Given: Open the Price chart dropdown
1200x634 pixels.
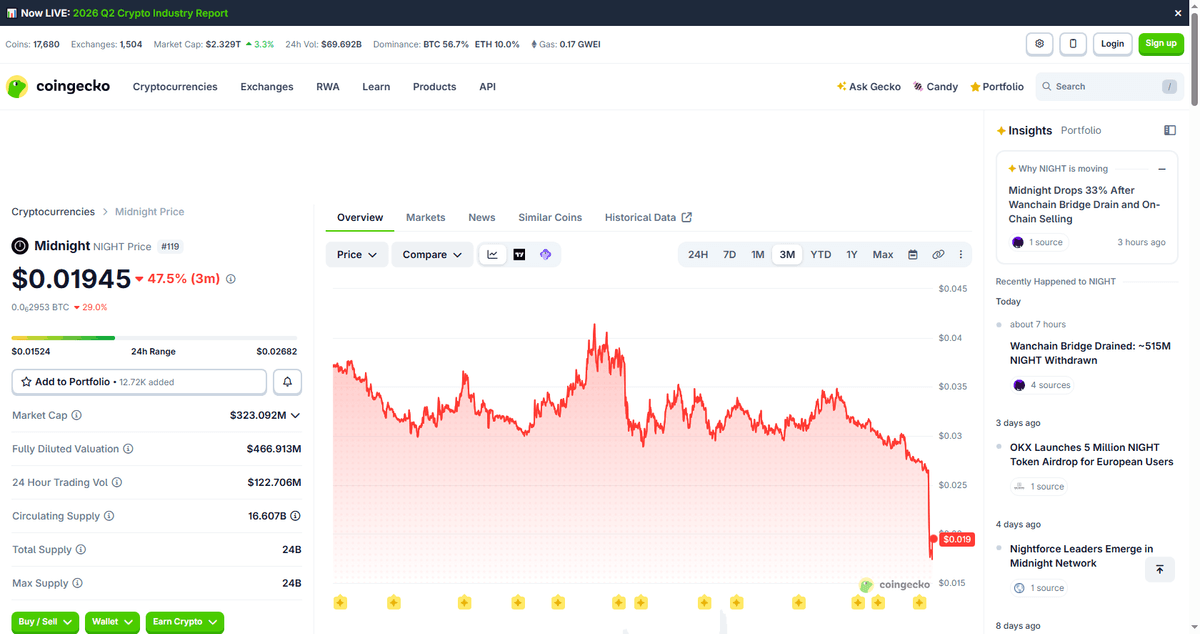Looking at the screenshot, I should pyautogui.click(x=357, y=255).
